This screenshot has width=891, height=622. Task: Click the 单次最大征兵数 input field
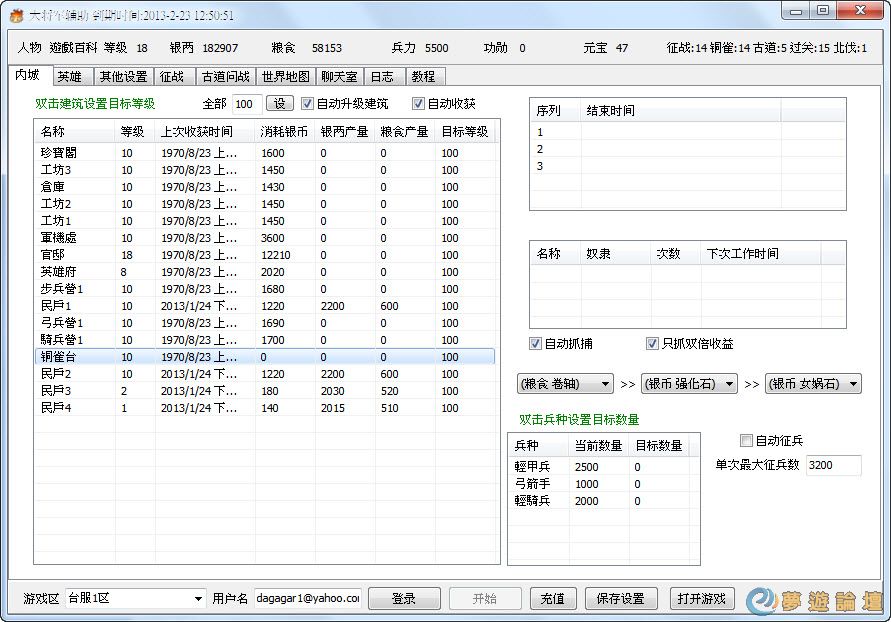tap(832, 465)
